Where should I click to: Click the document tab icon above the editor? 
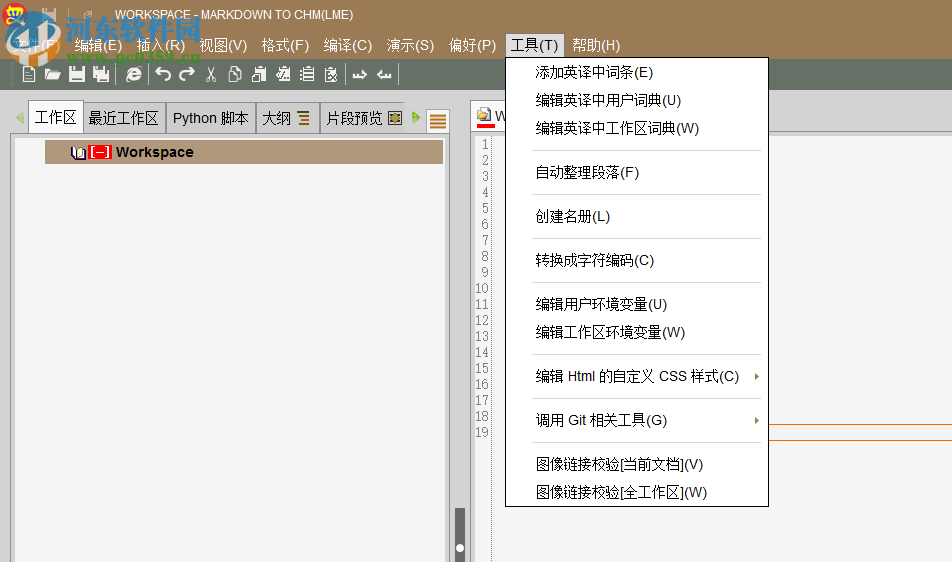click(484, 115)
